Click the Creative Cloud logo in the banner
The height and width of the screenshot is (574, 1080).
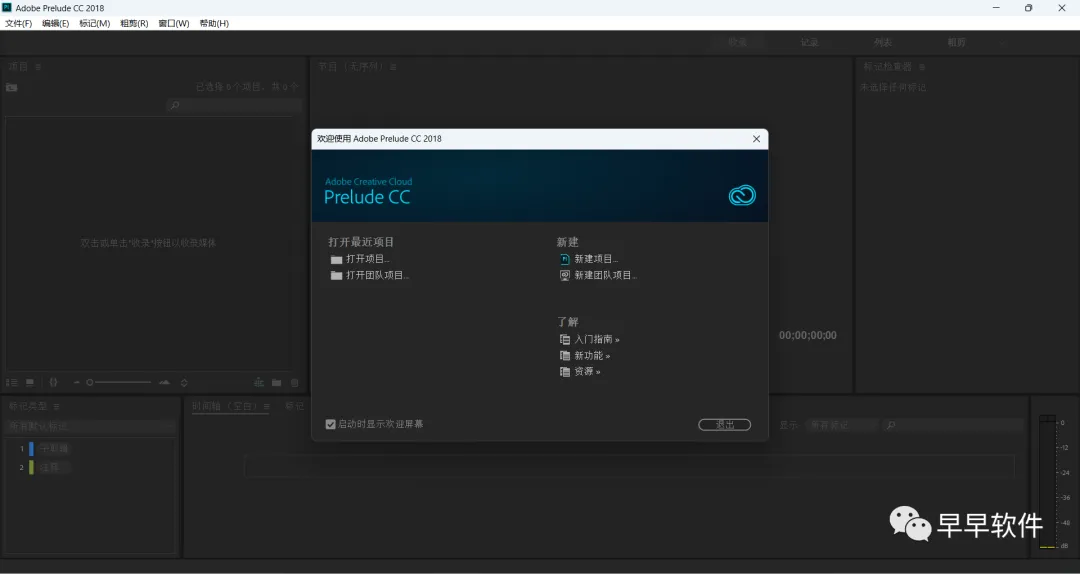point(742,196)
